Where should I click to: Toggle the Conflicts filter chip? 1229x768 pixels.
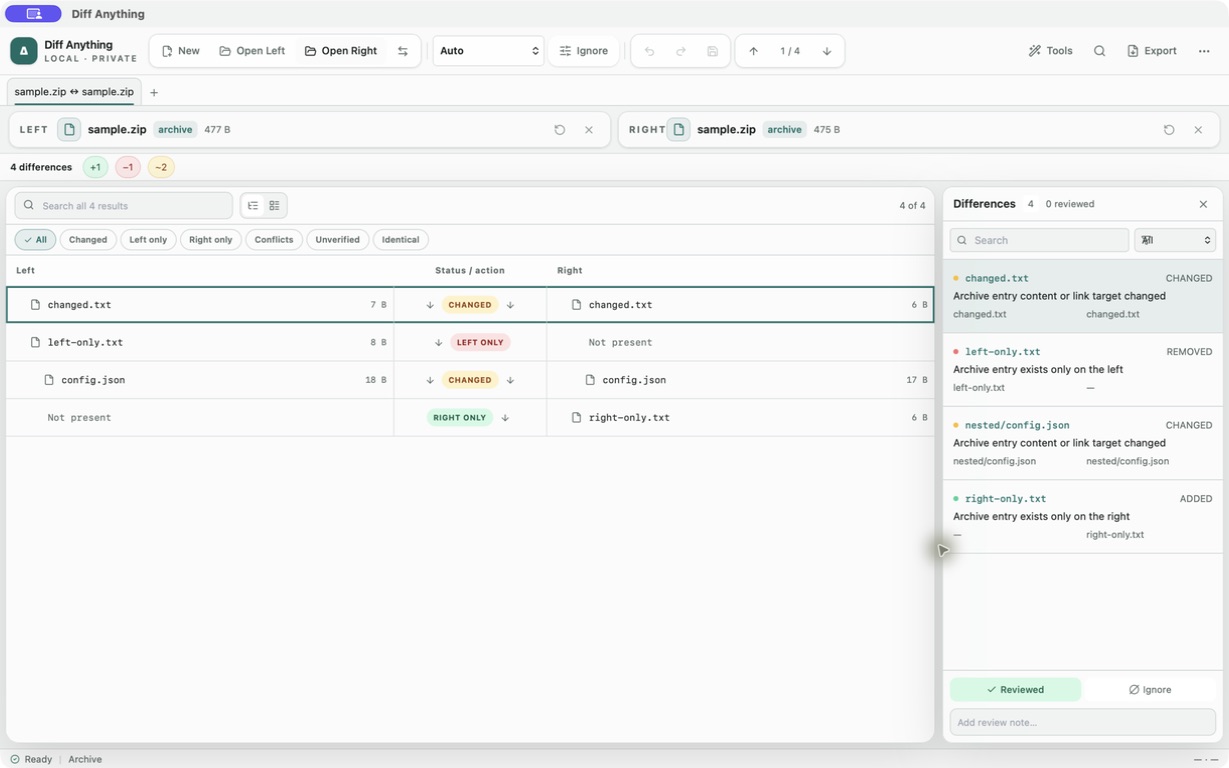[x=274, y=240]
